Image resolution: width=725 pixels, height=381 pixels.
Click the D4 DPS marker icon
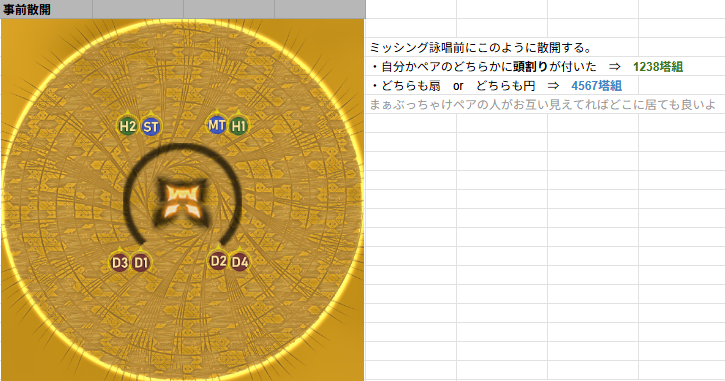[240, 262]
